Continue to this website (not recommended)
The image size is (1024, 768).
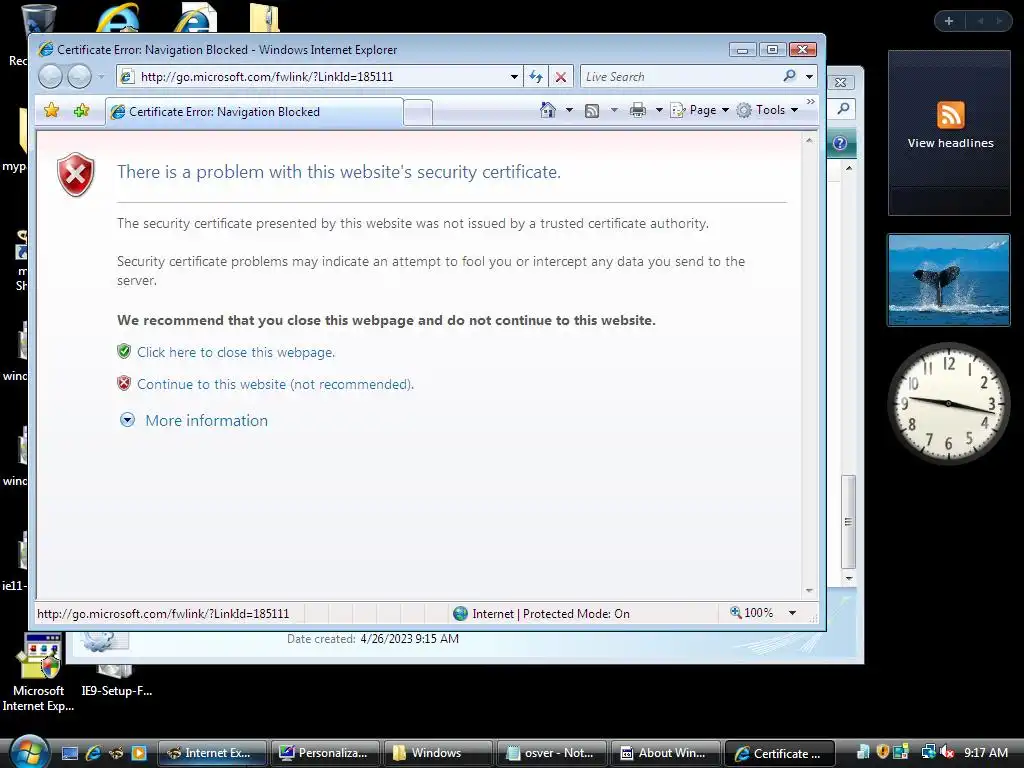(275, 384)
